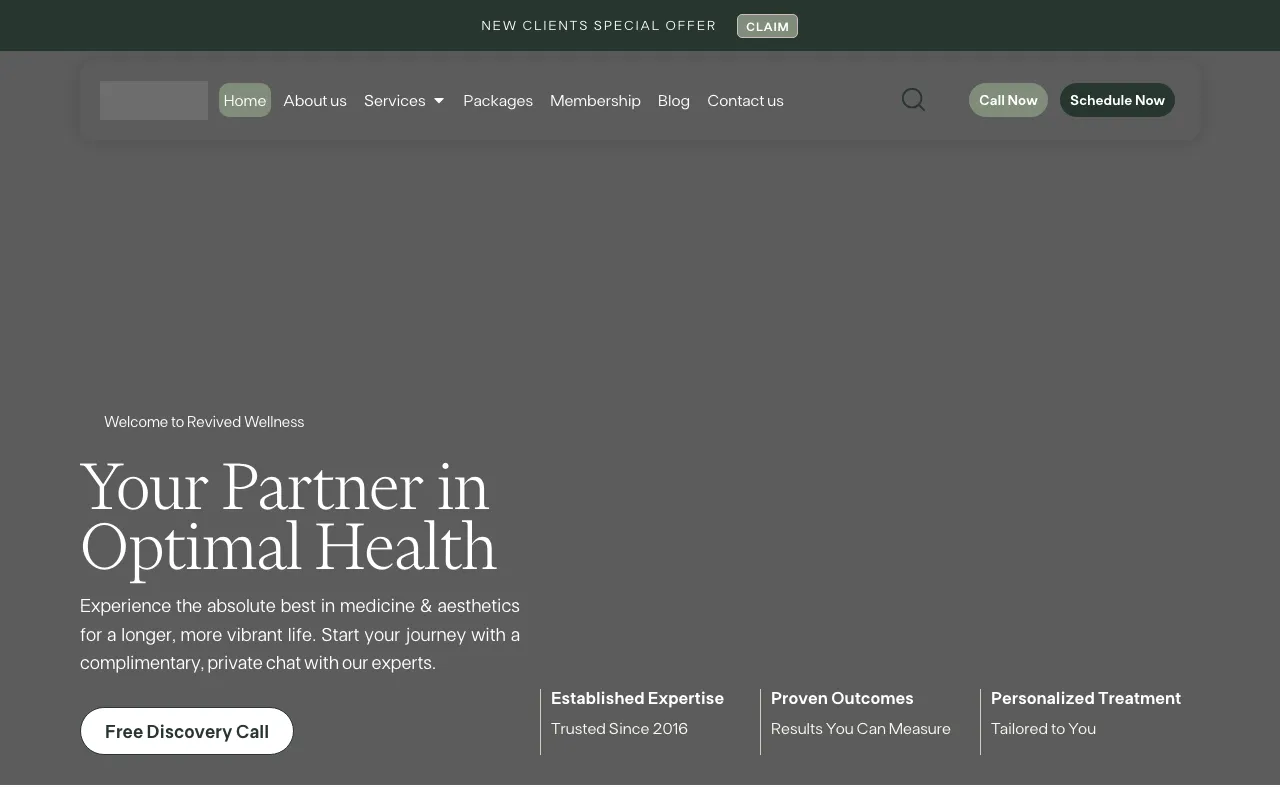The image size is (1280, 800).
Task: Select the Personalized Treatment text block
Action: (x=1086, y=699)
